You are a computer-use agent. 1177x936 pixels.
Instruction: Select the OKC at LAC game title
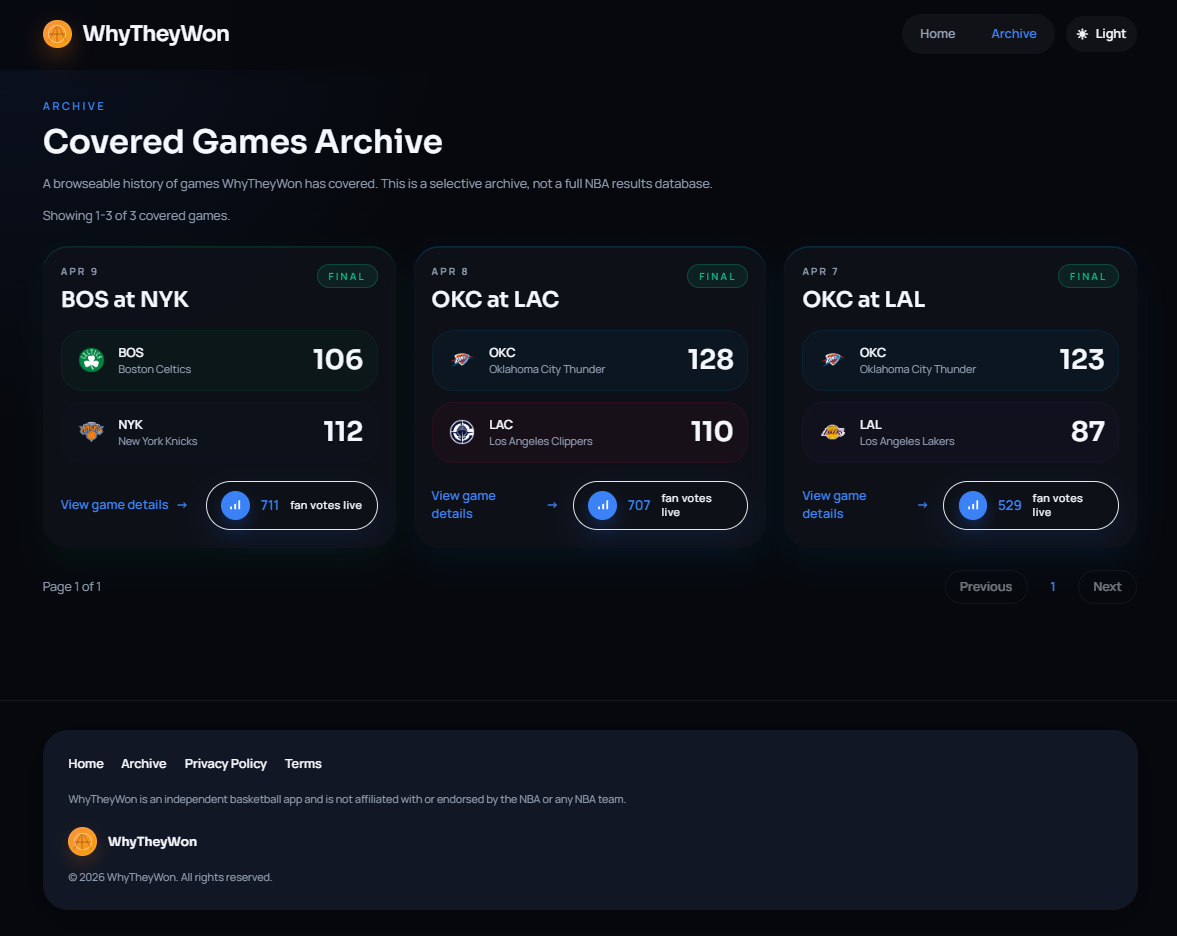click(495, 299)
